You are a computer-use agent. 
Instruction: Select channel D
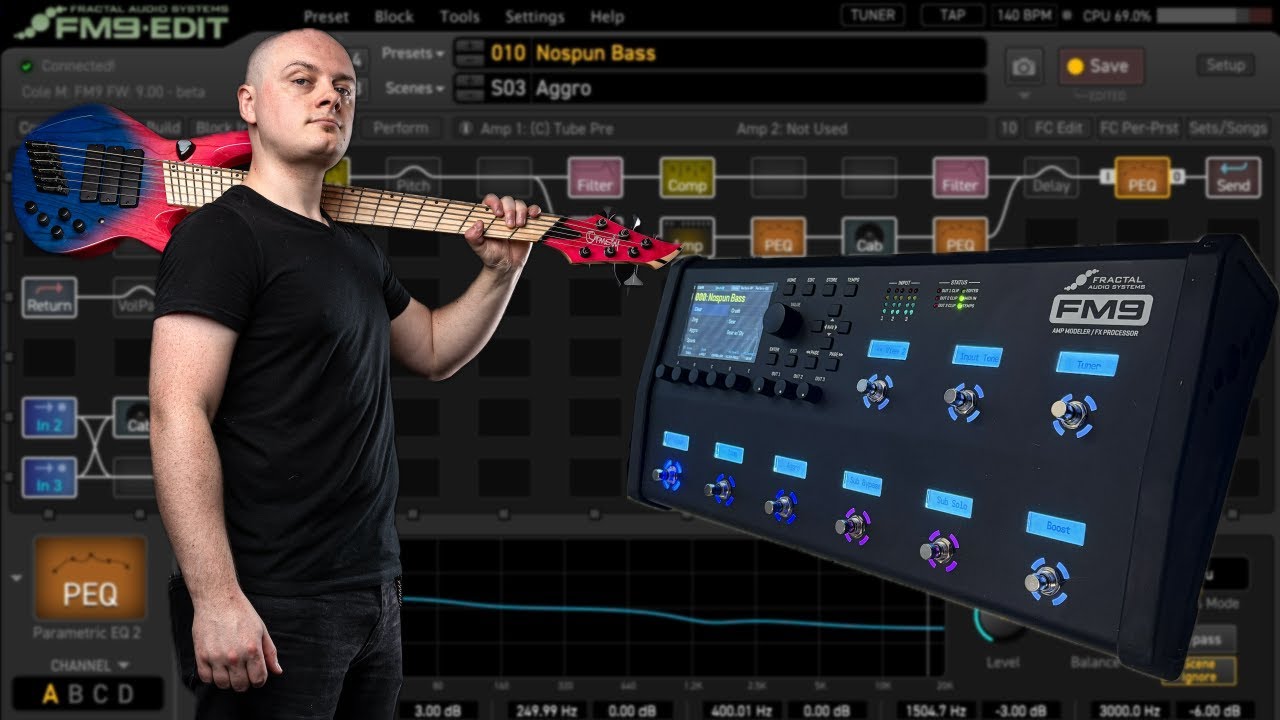click(x=126, y=694)
